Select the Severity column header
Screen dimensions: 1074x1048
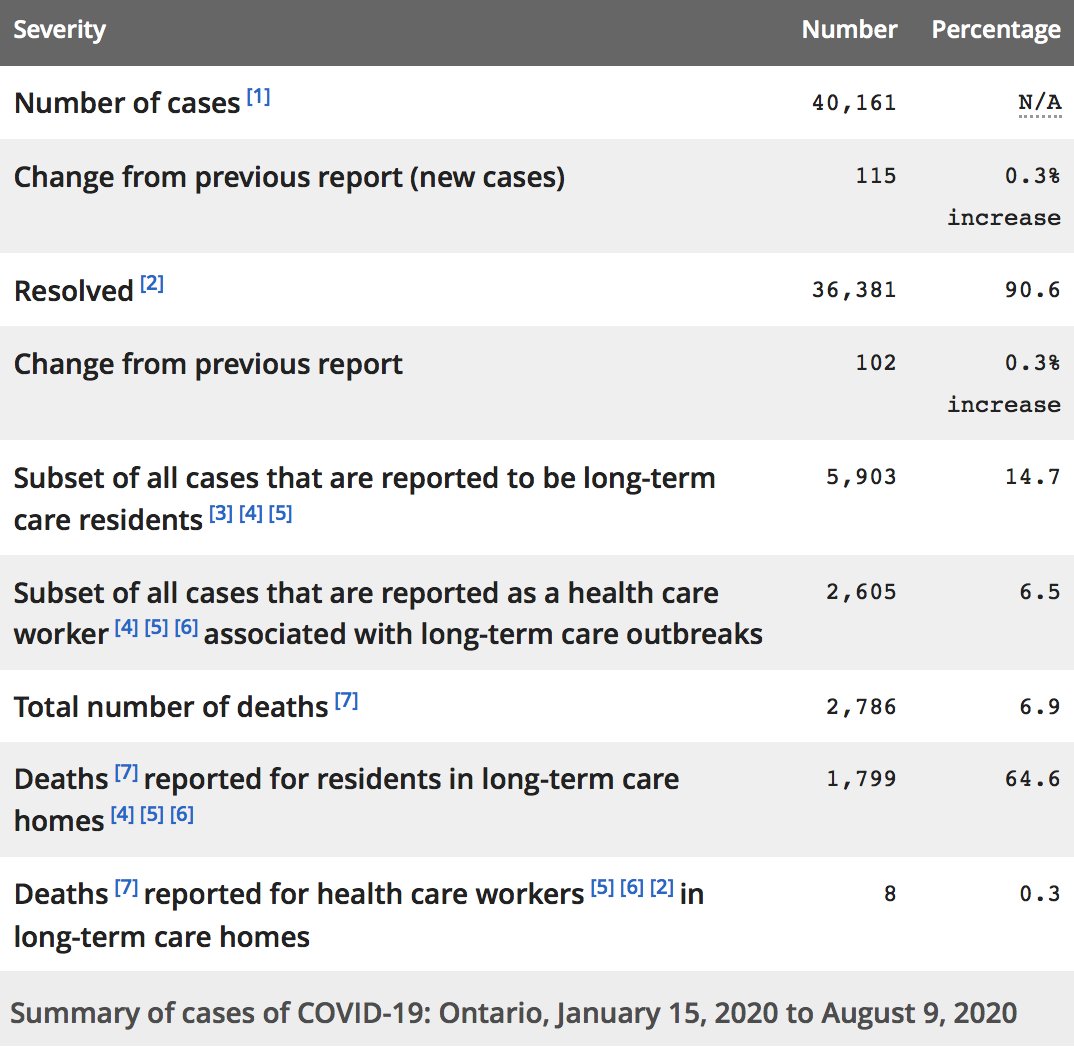[60, 29]
